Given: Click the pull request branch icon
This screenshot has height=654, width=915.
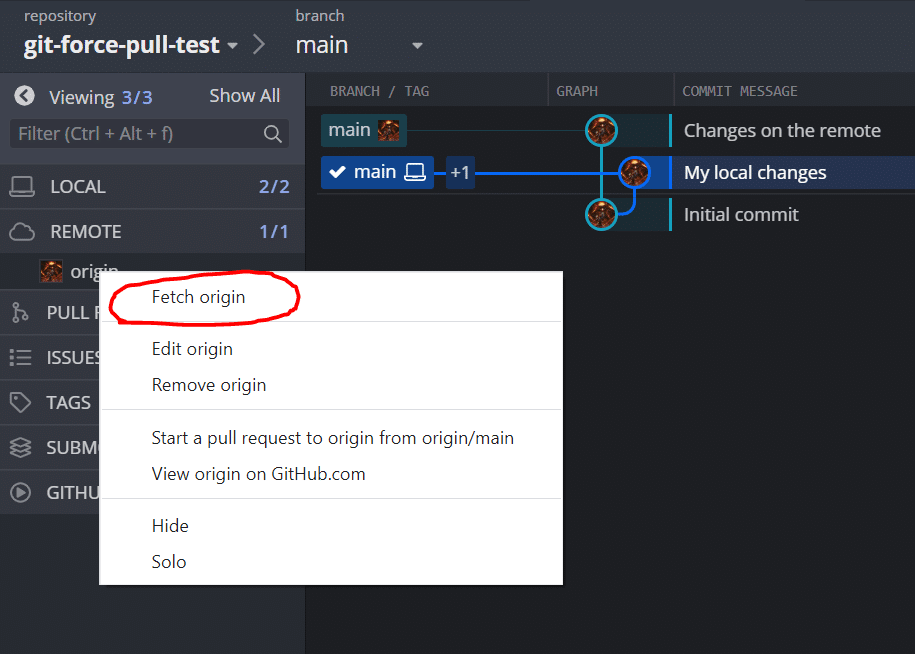Looking at the screenshot, I should click(x=20, y=313).
